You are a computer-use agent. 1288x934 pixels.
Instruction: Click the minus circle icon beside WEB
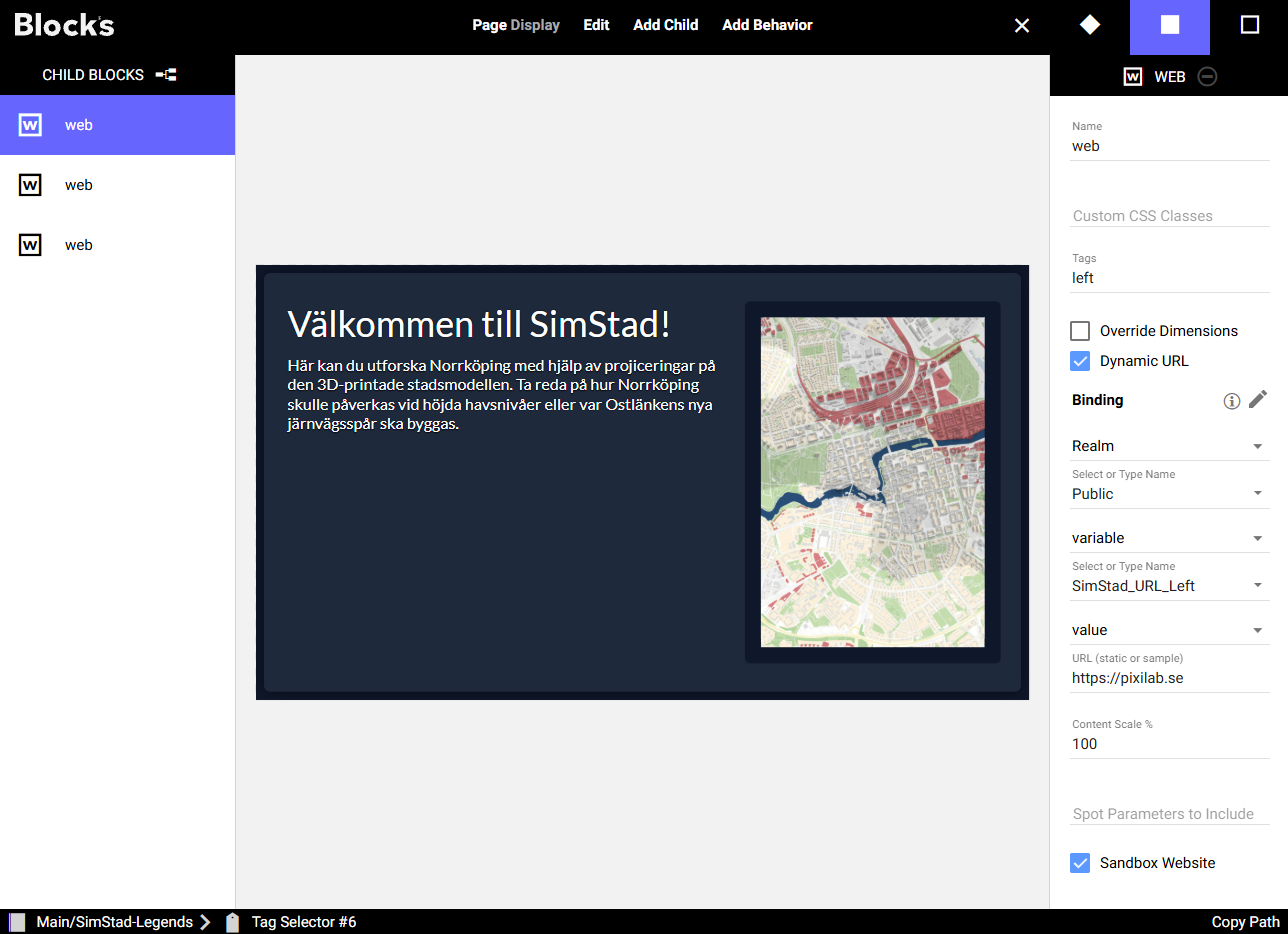pyautogui.click(x=1207, y=76)
